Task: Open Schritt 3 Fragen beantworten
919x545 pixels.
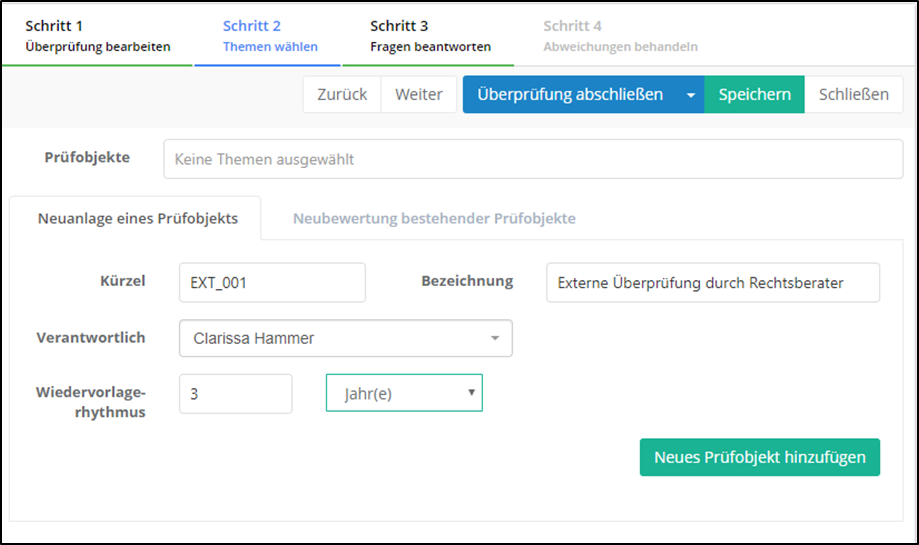Action: (429, 36)
